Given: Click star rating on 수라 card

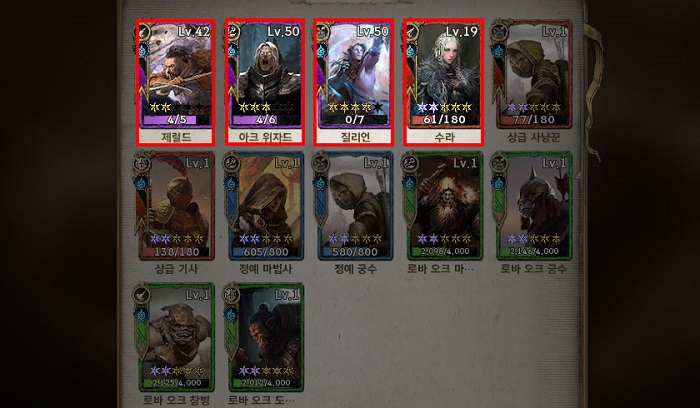Looking at the screenshot, I should click(x=444, y=108).
